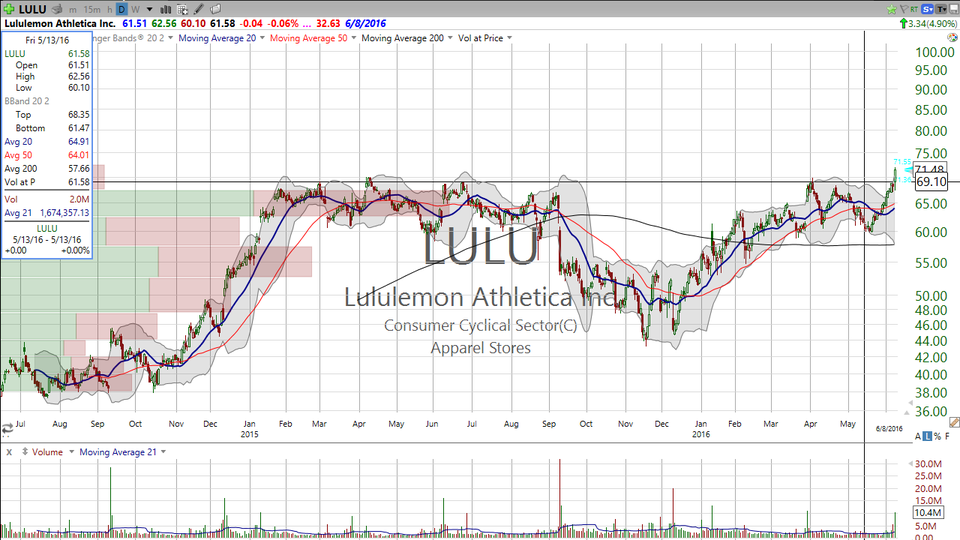Viewport: 960px width, 540px height.
Task: Select the 'L' logarithmic scale option
Action: click(928, 436)
